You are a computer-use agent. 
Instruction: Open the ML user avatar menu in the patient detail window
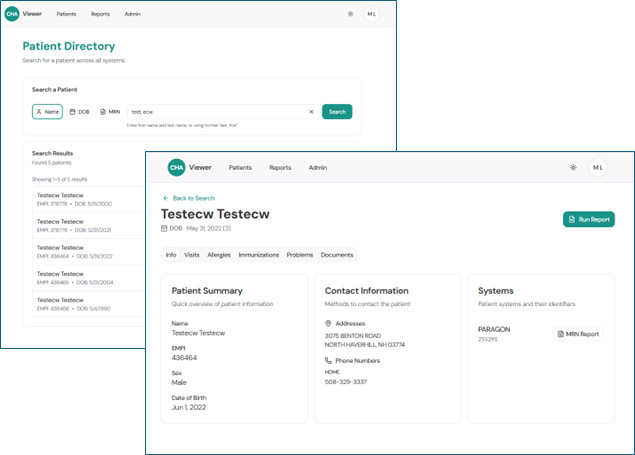(x=597, y=167)
